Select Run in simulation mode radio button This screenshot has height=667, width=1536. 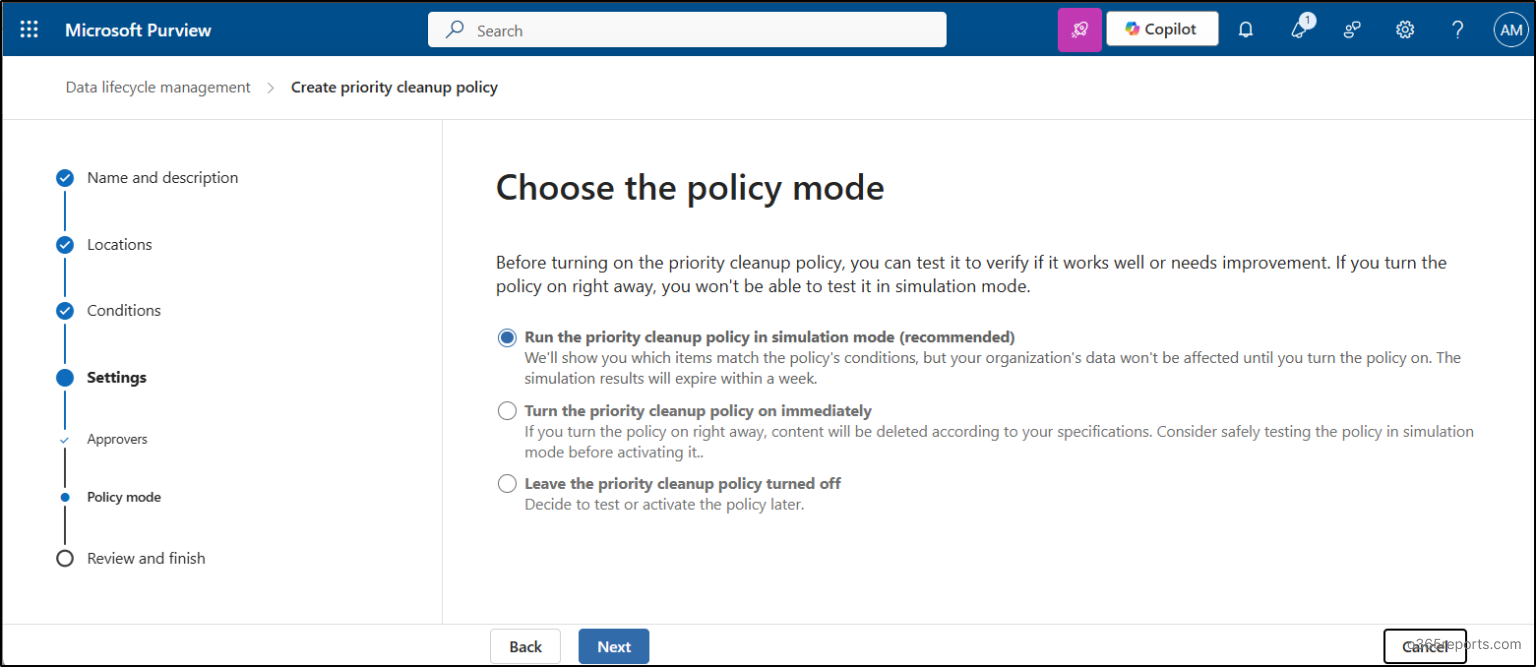click(x=507, y=337)
